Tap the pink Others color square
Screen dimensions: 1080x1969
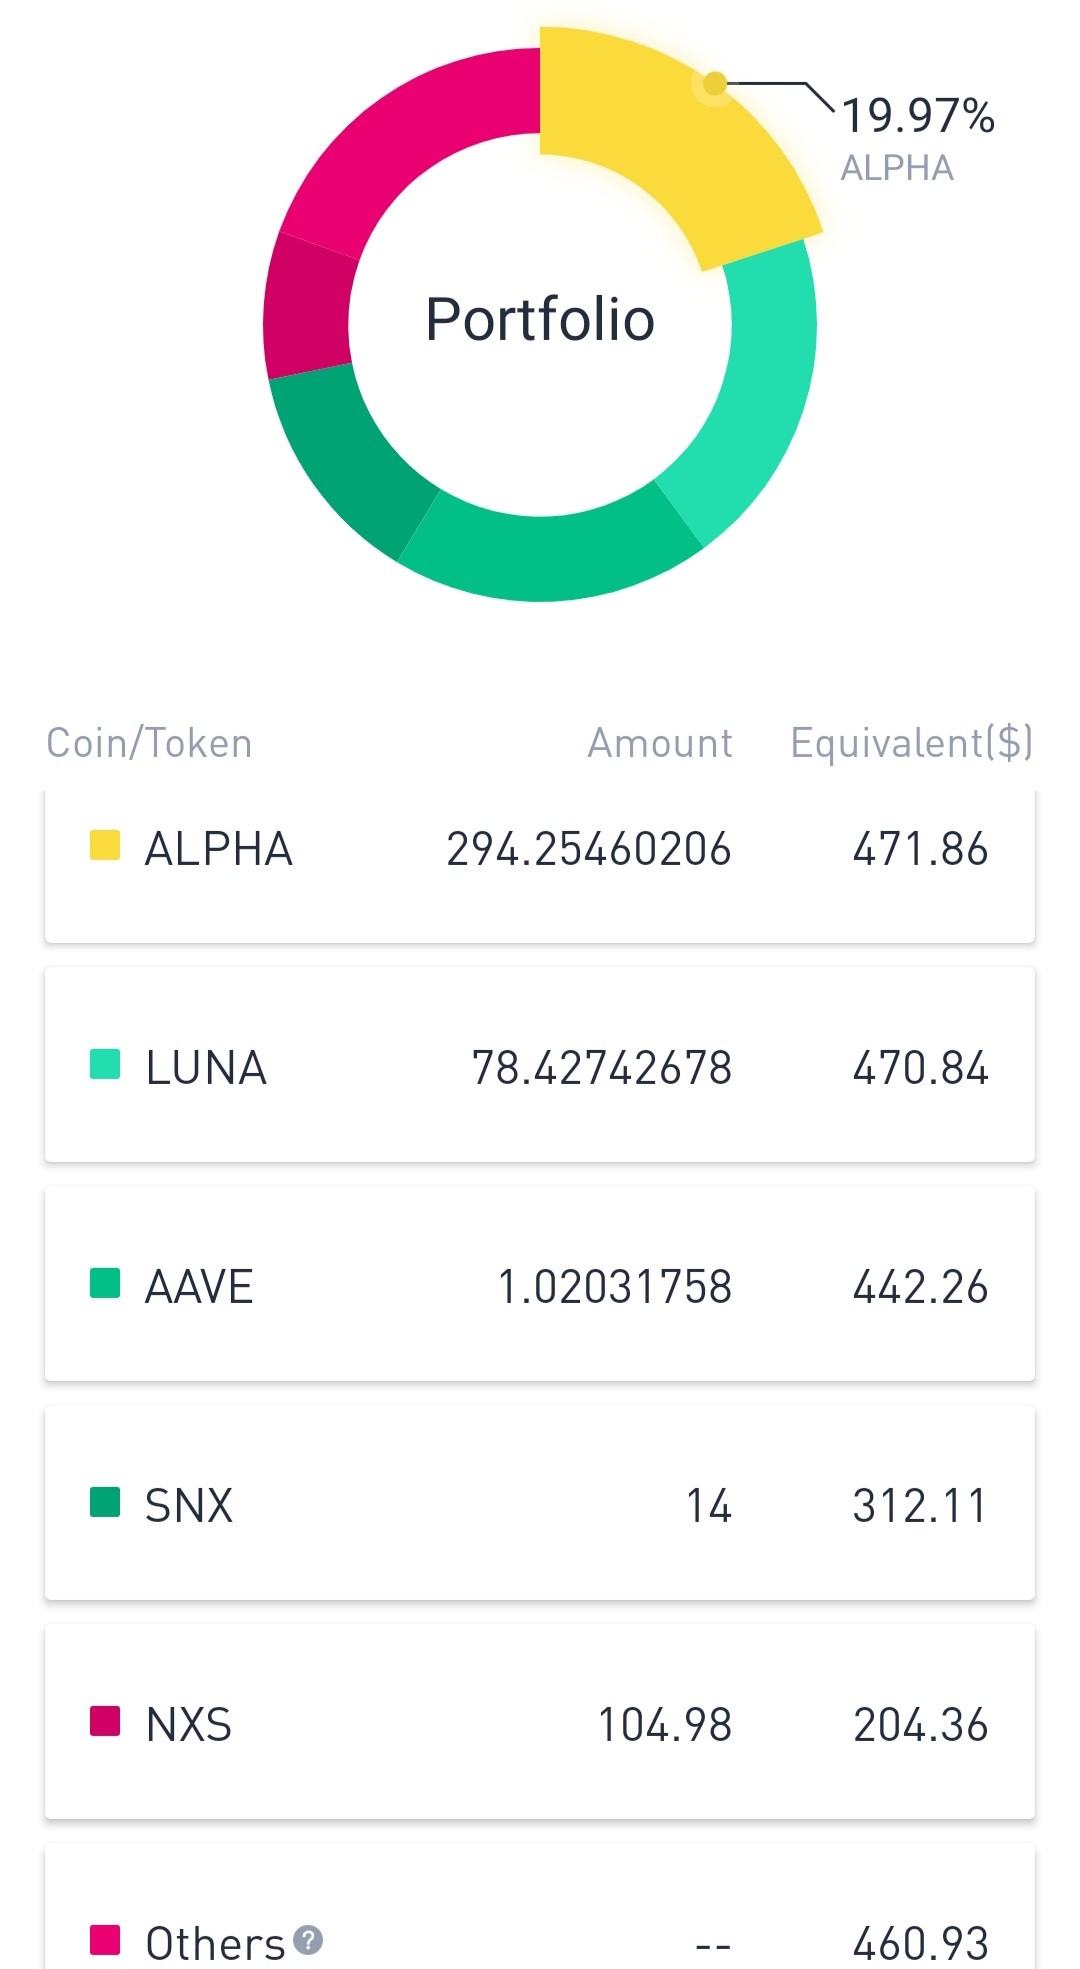105,1940
